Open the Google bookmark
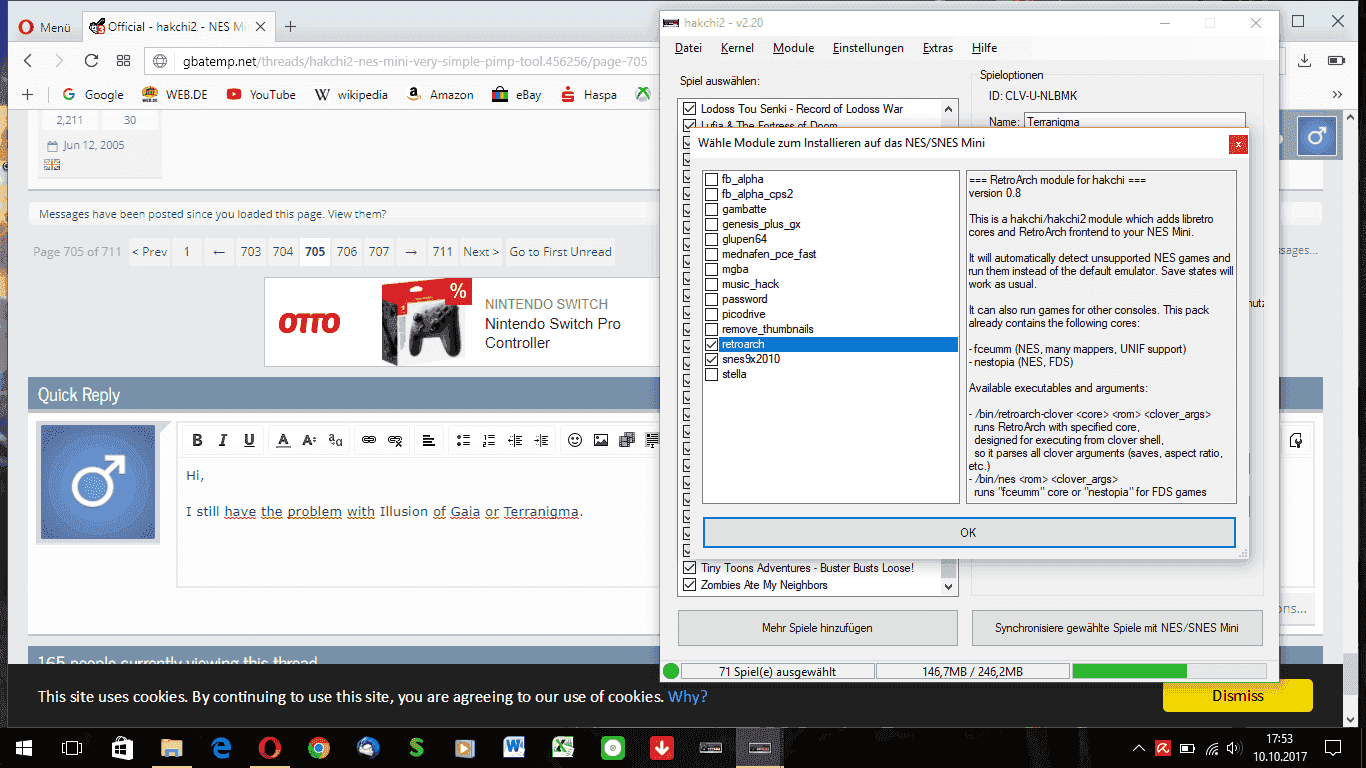The height and width of the screenshot is (768, 1366). click(x=93, y=95)
